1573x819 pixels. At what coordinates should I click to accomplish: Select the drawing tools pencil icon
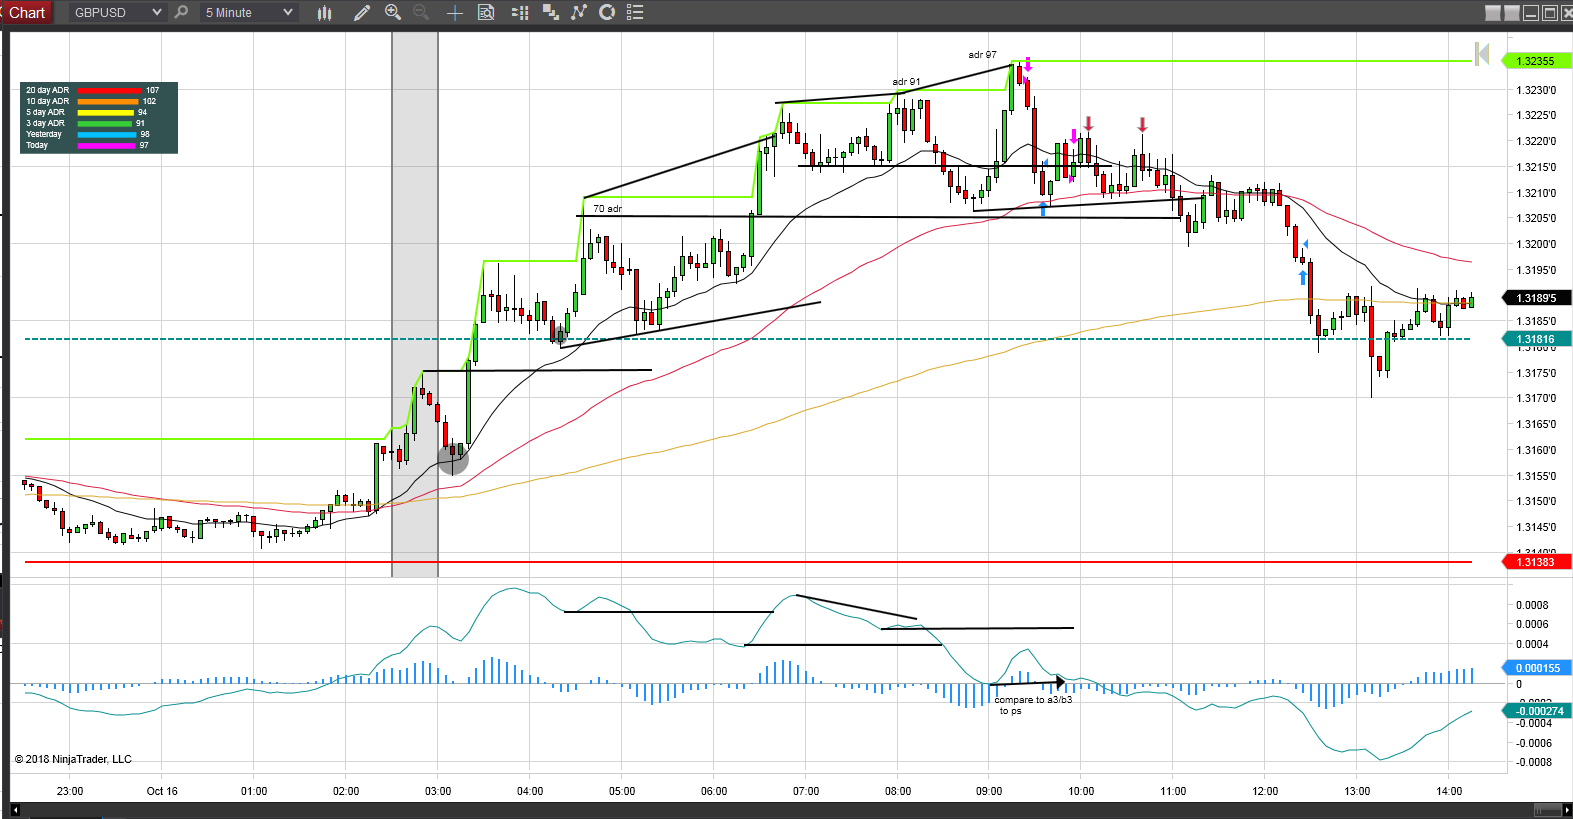pos(362,12)
